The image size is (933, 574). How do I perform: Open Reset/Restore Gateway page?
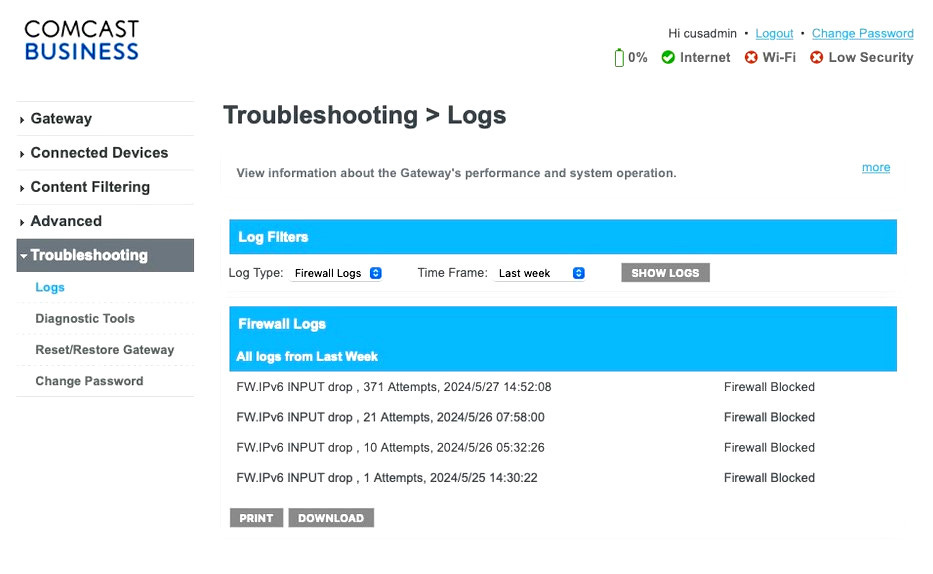click(105, 350)
